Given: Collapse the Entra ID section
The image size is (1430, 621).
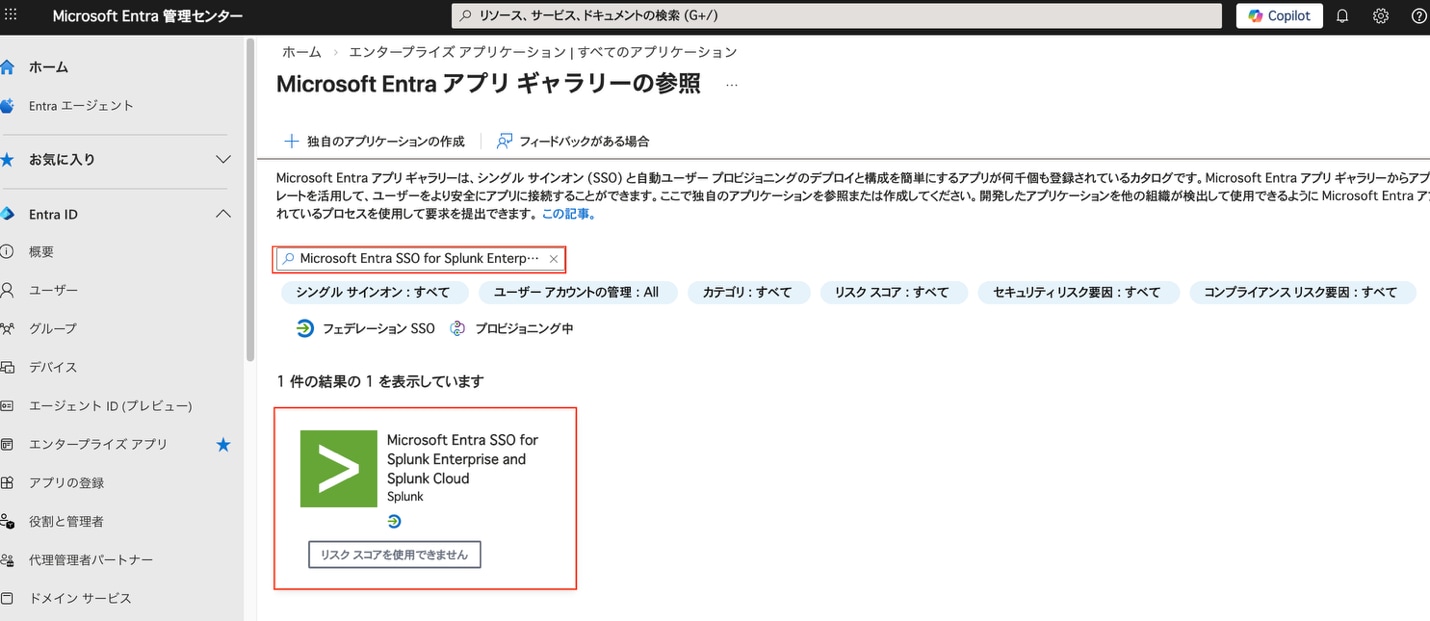Looking at the screenshot, I should click(x=224, y=213).
